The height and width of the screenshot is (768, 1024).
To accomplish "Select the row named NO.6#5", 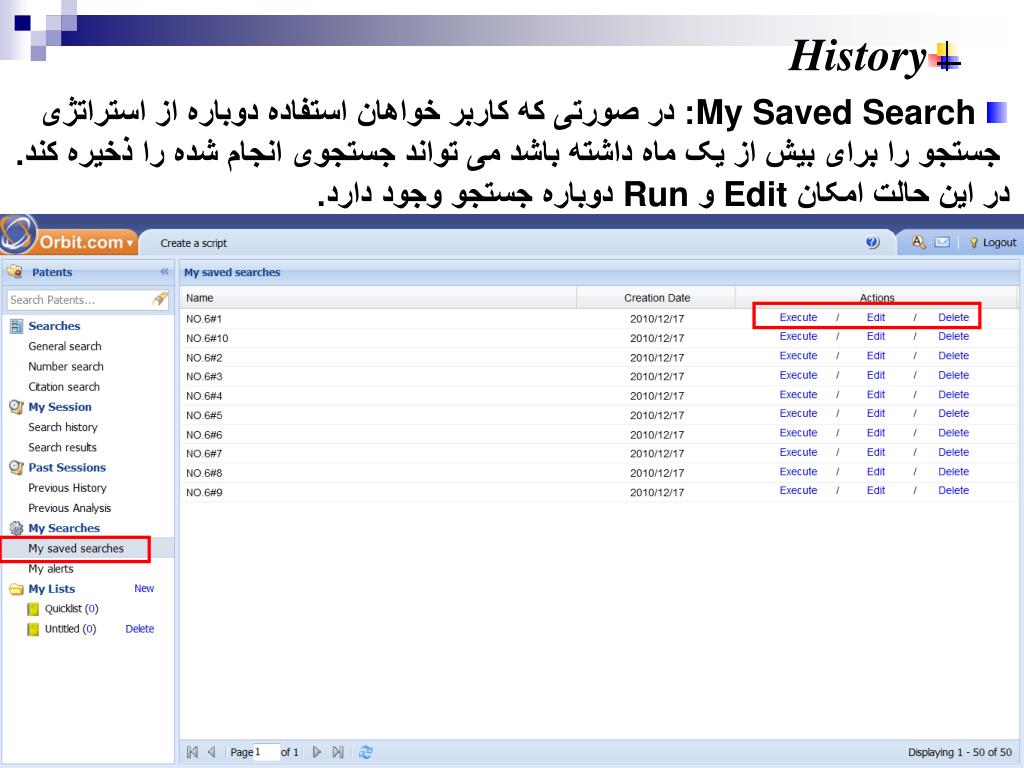I will pyautogui.click(x=599, y=415).
